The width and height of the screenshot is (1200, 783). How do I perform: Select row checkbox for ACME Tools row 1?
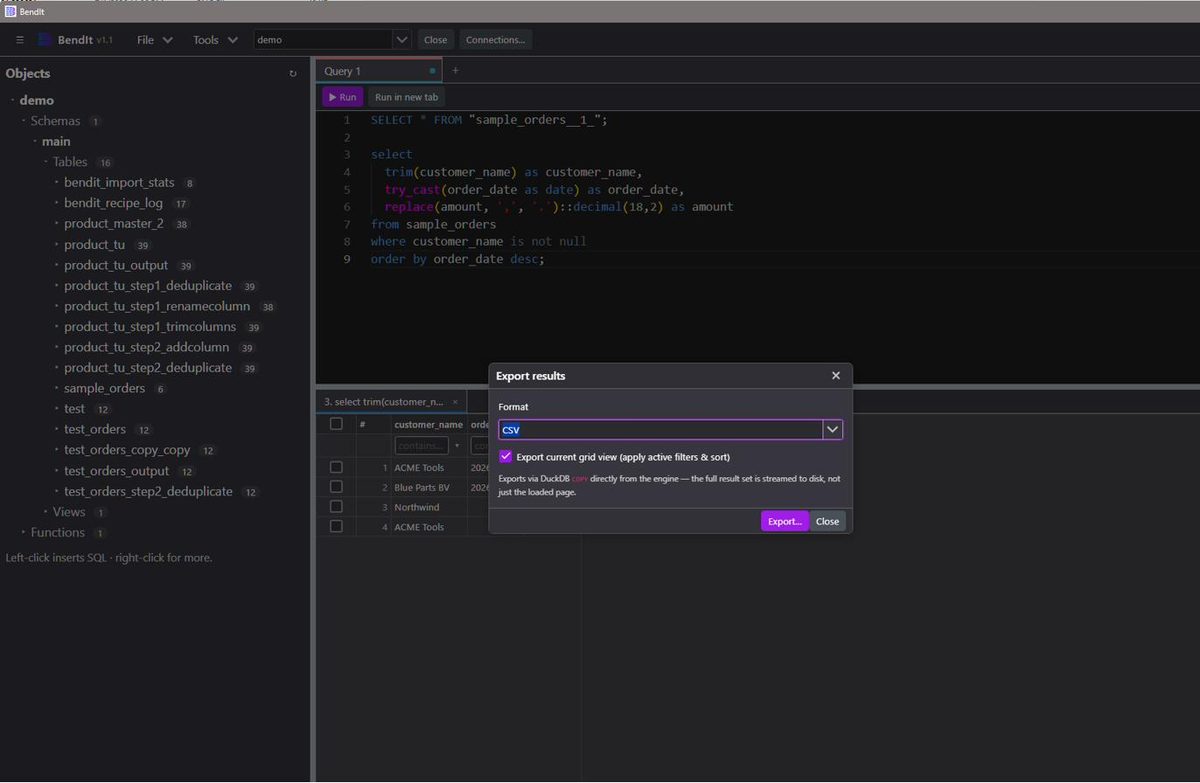336,467
